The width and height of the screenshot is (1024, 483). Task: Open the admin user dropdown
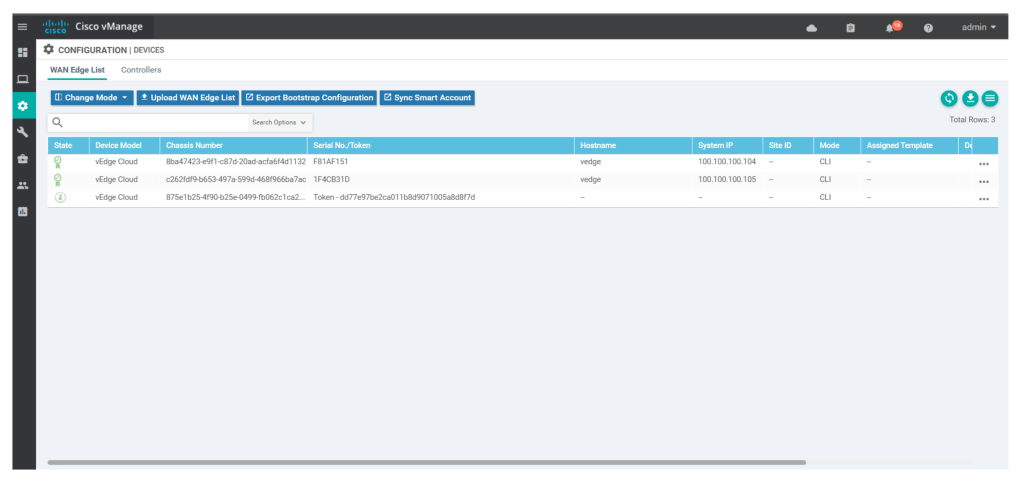tap(978, 28)
